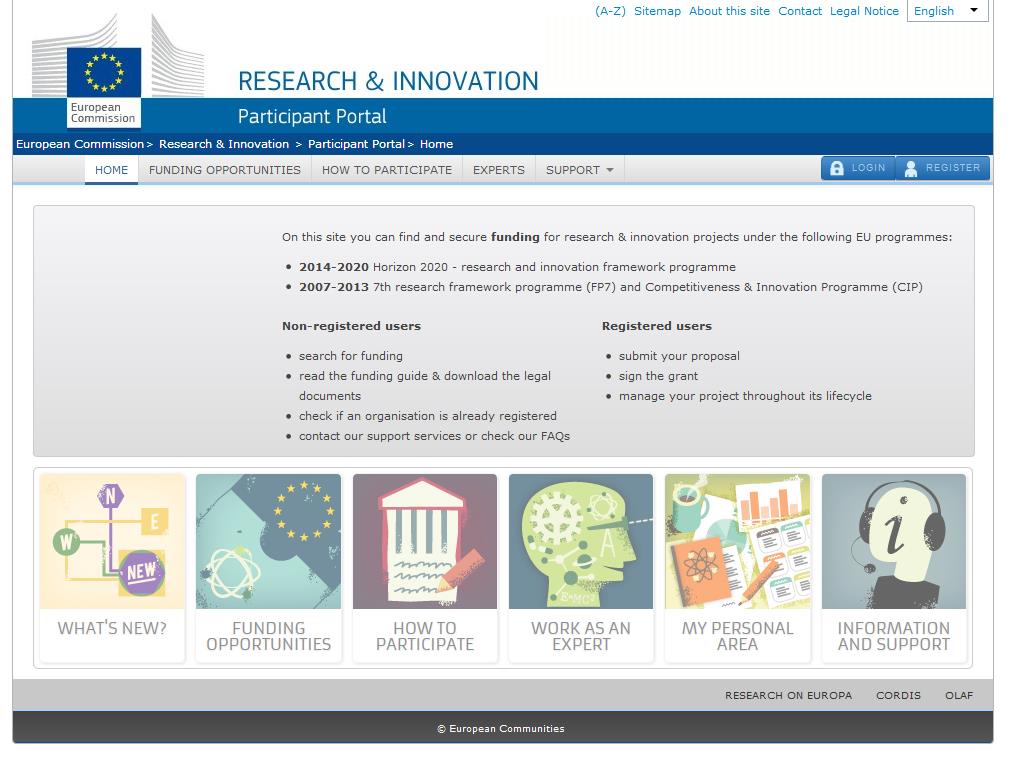The height and width of the screenshot is (767, 1016).
Task: Switch to the Experts tab
Action: pos(499,170)
